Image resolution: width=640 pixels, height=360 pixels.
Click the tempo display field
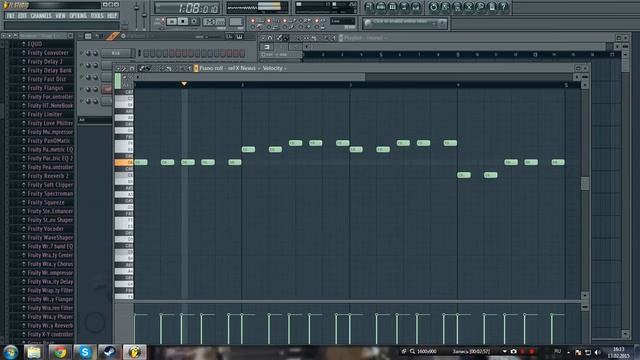pos(213,22)
